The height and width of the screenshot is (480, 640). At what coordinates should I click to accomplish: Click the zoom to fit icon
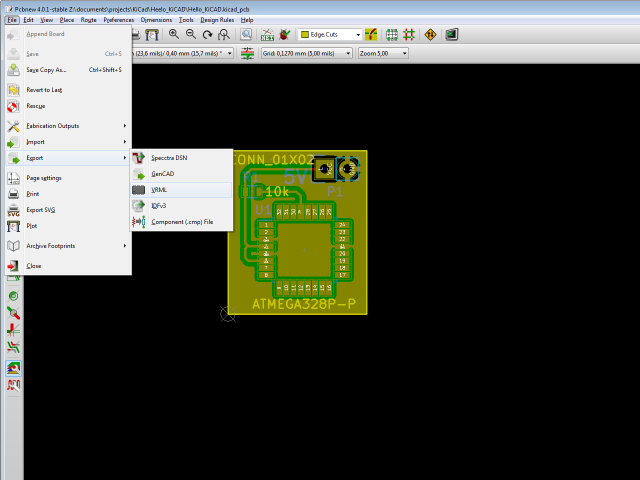tap(224, 35)
